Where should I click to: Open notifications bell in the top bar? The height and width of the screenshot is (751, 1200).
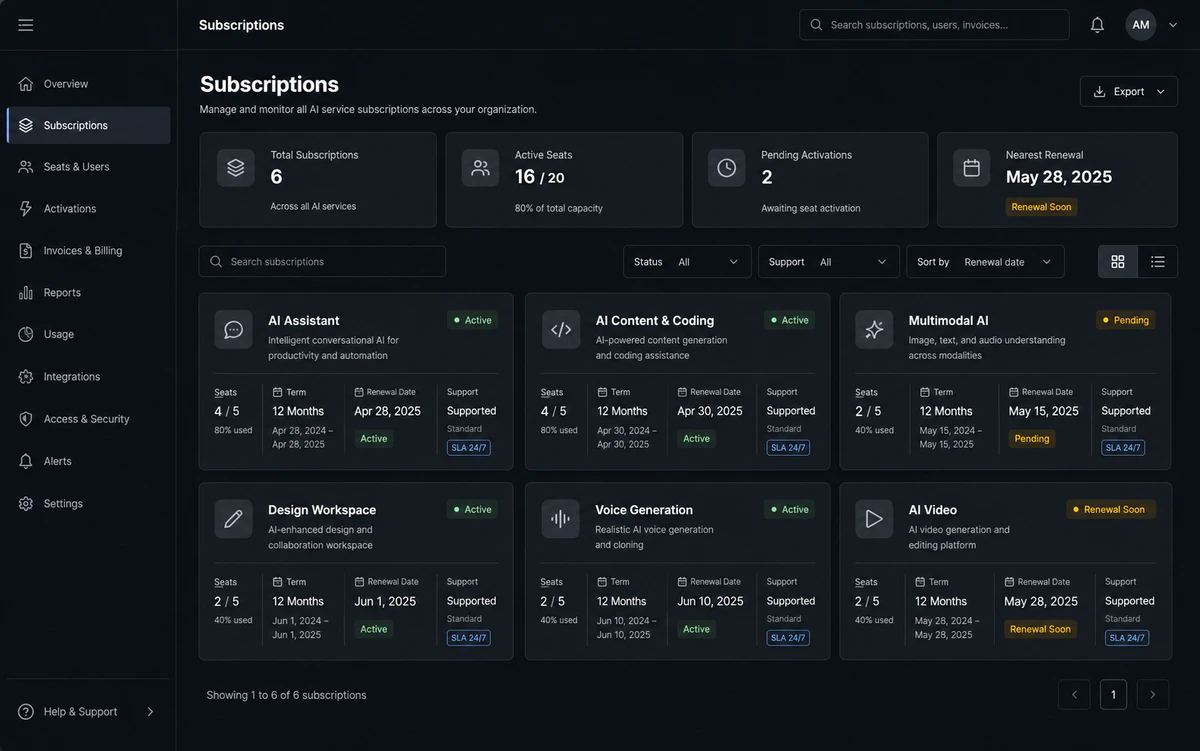pos(1097,25)
